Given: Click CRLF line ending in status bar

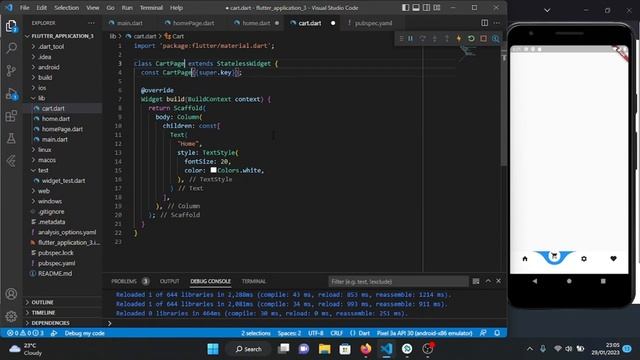Looking at the screenshot, I should click(x=336, y=333).
